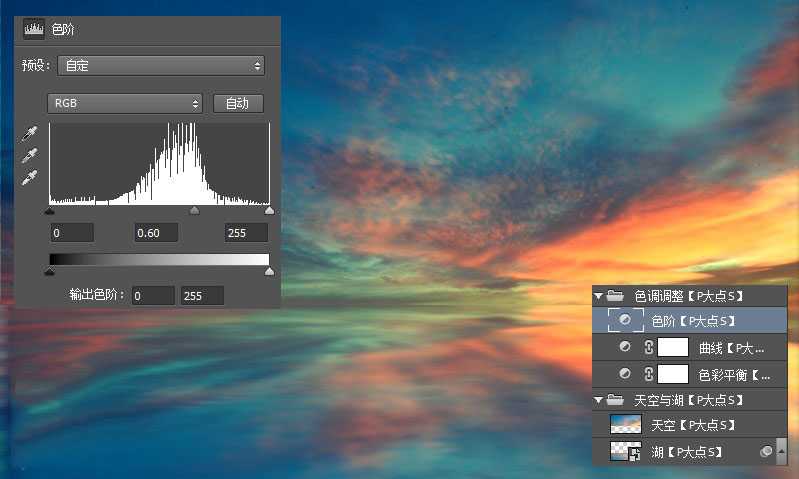Select the gray point eyedropper
This screenshot has width=799, height=479.
[x=31, y=156]
